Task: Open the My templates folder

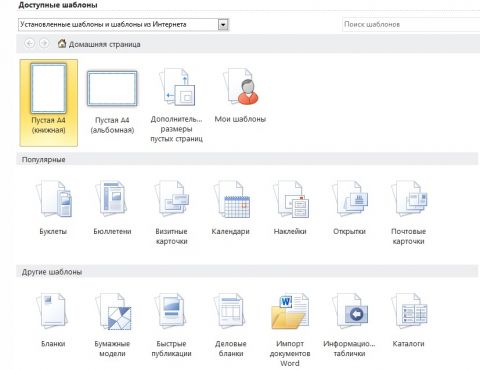Action: pos(240,95)
